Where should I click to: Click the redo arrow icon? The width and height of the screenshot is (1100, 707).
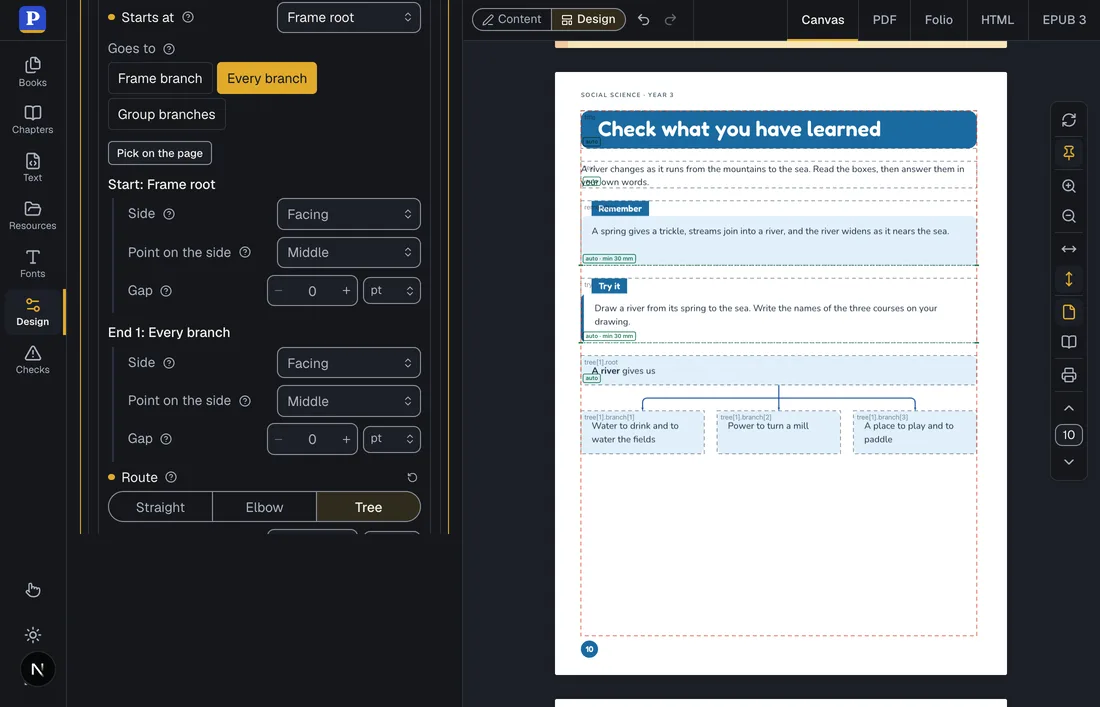[x=670, y=20]
